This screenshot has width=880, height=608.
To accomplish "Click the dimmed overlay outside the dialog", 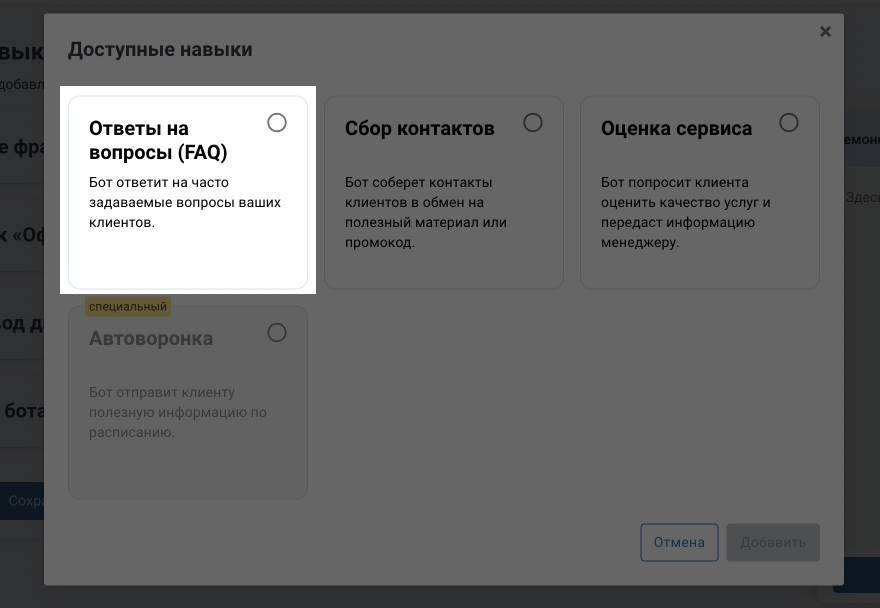I will [20, 580].
